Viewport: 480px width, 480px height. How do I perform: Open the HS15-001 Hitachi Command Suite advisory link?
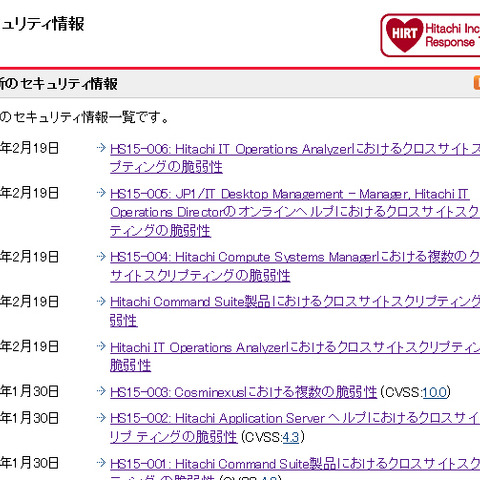point(295,468)
